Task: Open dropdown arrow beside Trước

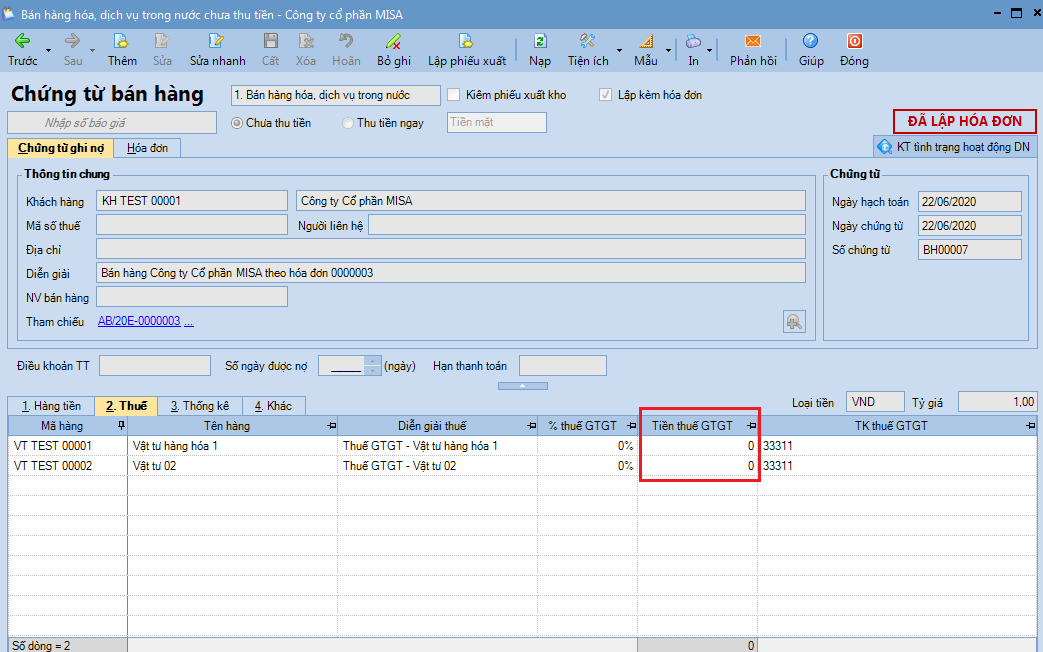Action: pyautogui.click(x=48, y=51)
